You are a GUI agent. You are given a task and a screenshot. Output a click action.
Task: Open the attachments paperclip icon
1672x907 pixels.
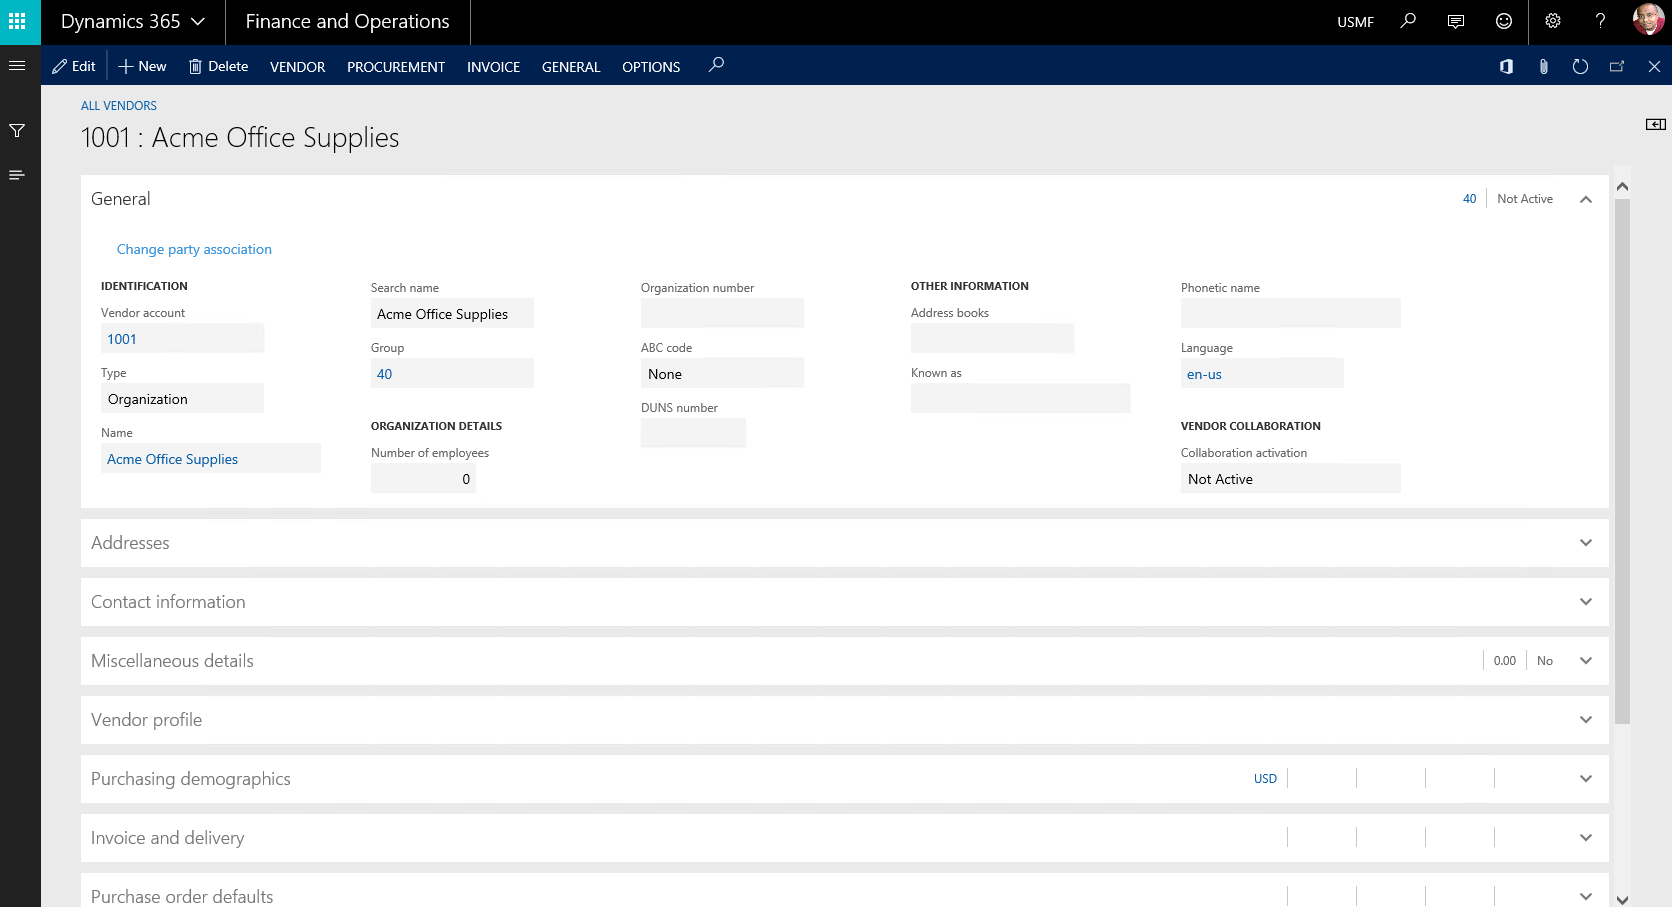(1543, 66)
